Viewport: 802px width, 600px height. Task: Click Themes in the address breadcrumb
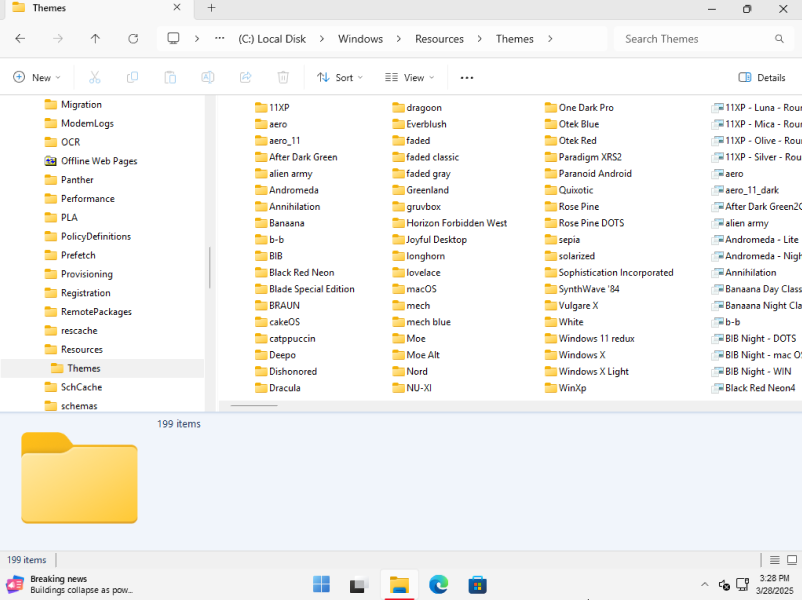[x=515, y=39]
